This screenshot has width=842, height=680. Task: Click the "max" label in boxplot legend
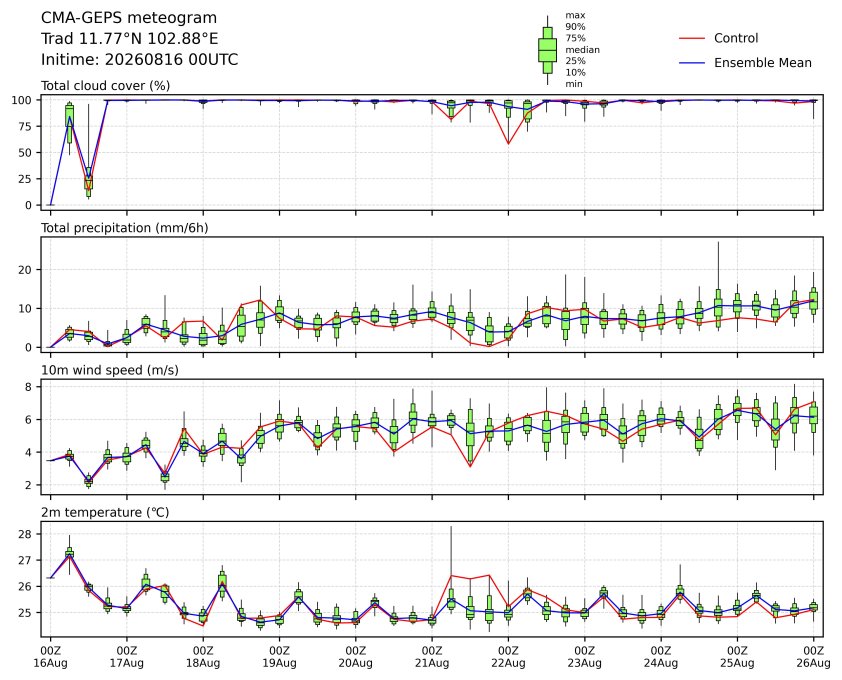pyautogui.click(x=575, y=16)
